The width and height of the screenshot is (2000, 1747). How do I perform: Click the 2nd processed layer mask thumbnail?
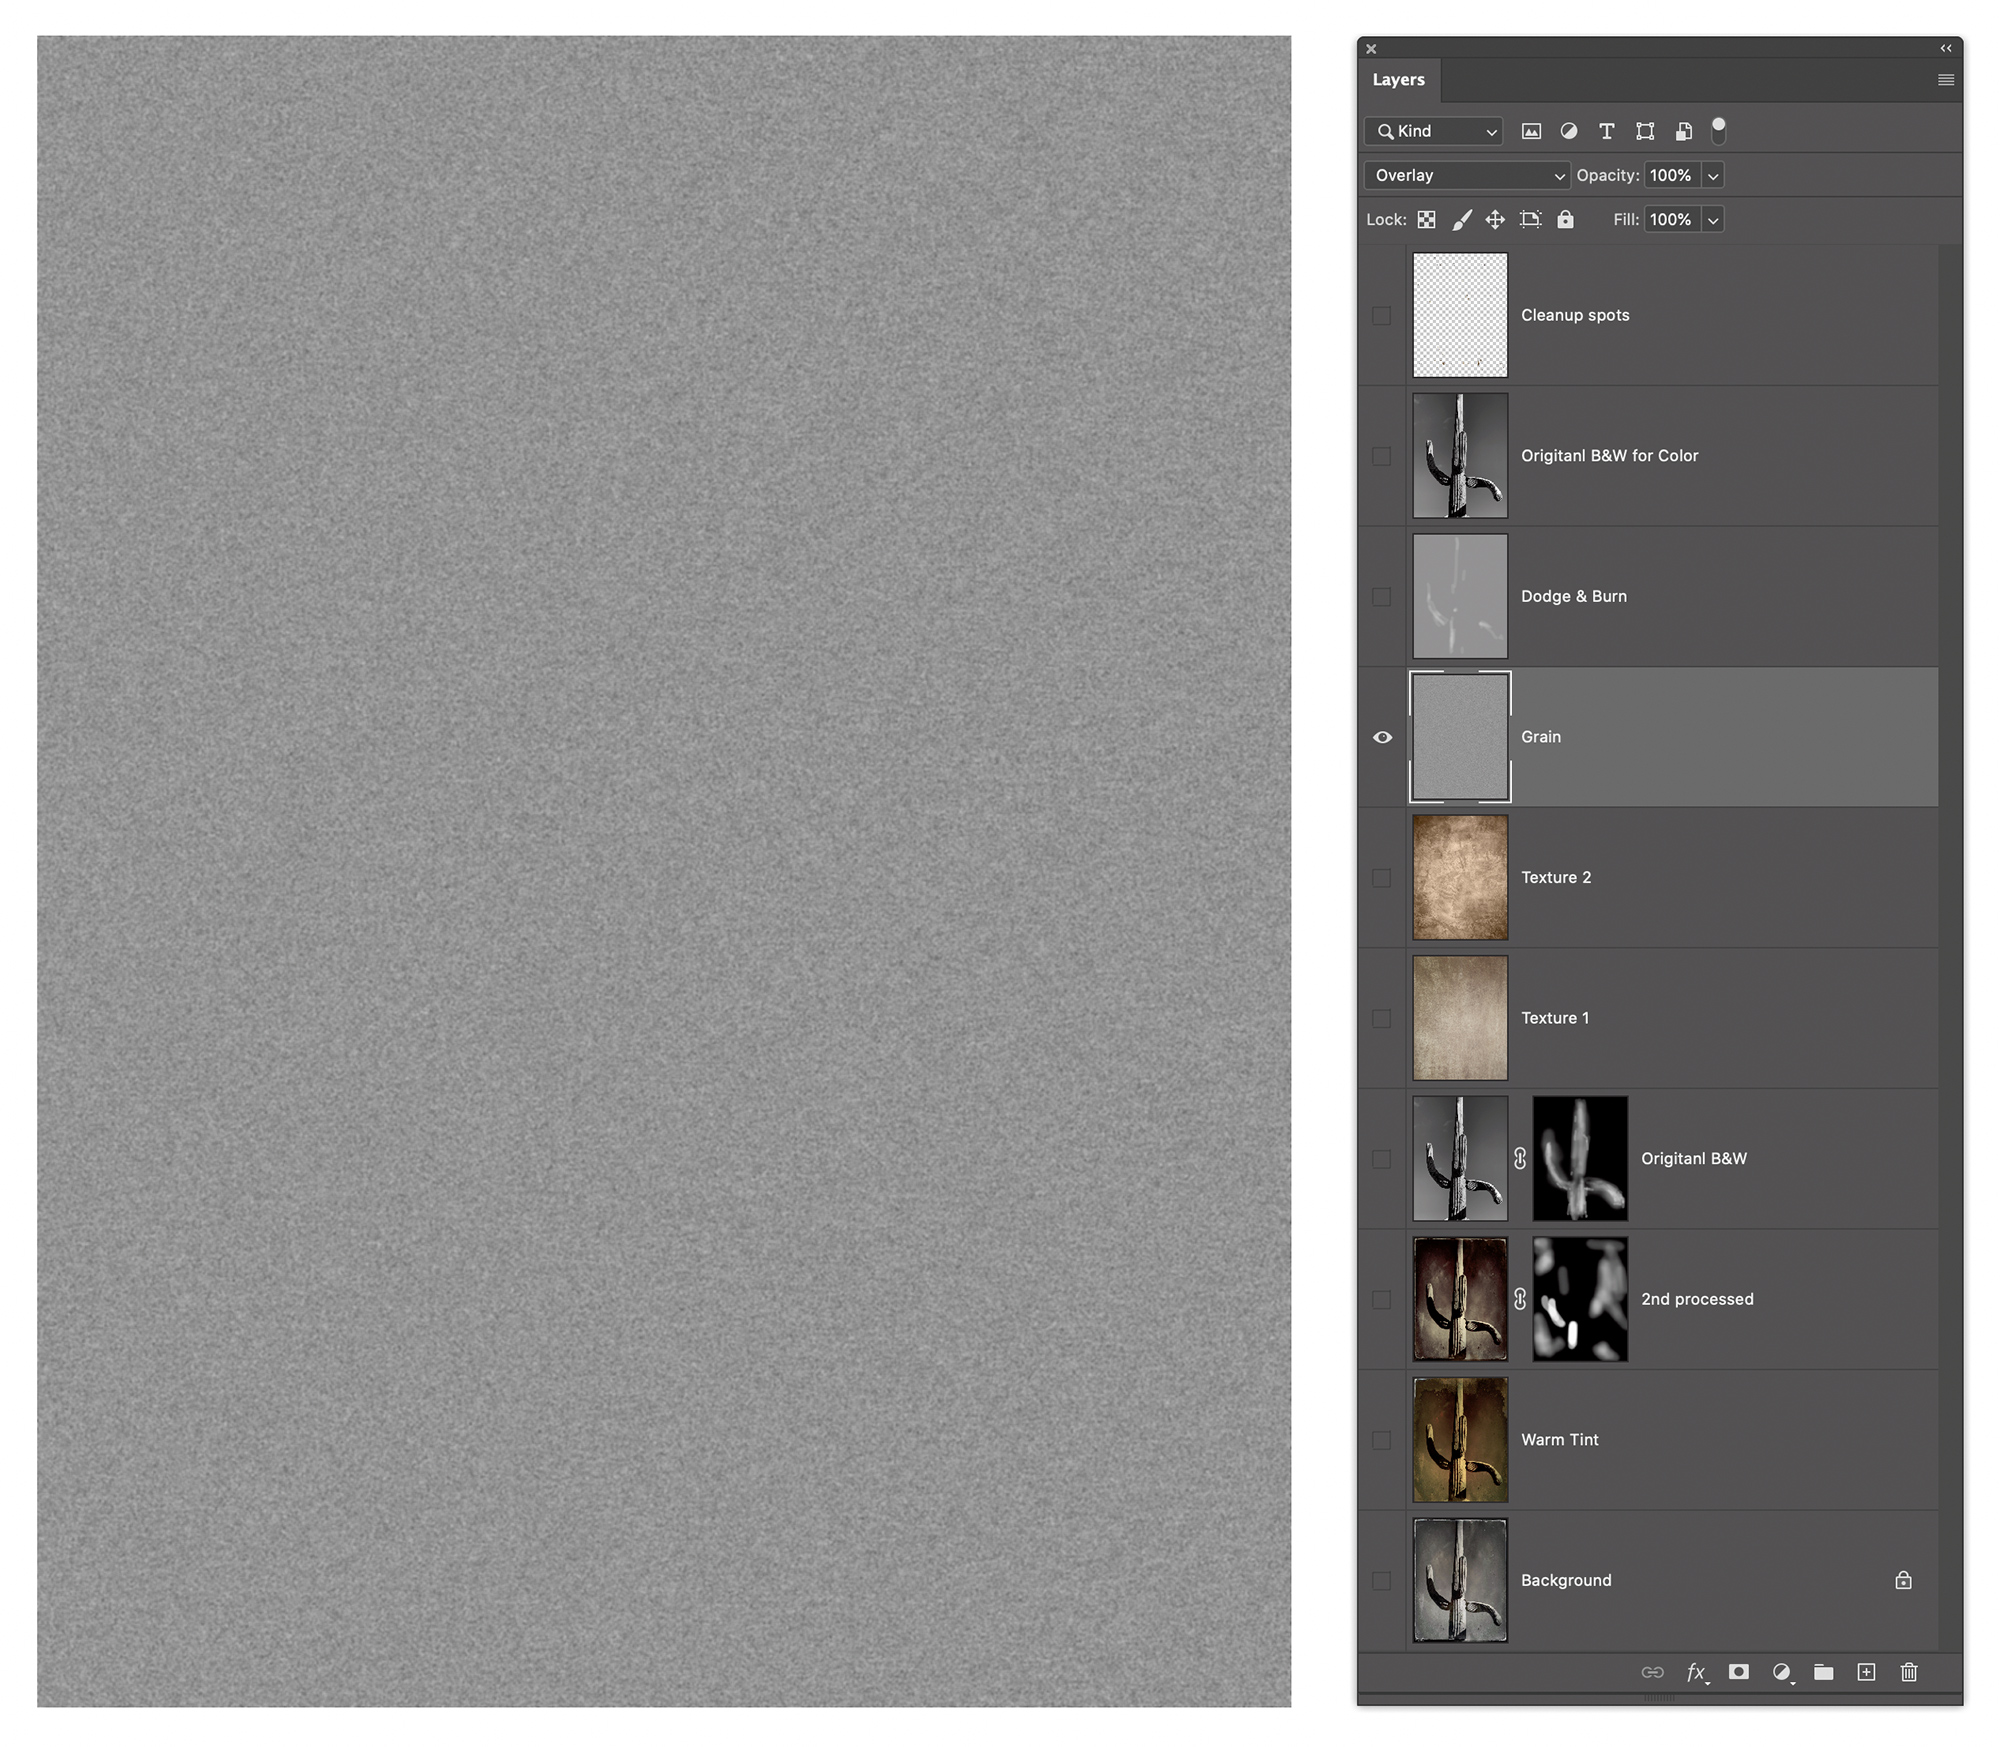[x=1580, y=1299]
